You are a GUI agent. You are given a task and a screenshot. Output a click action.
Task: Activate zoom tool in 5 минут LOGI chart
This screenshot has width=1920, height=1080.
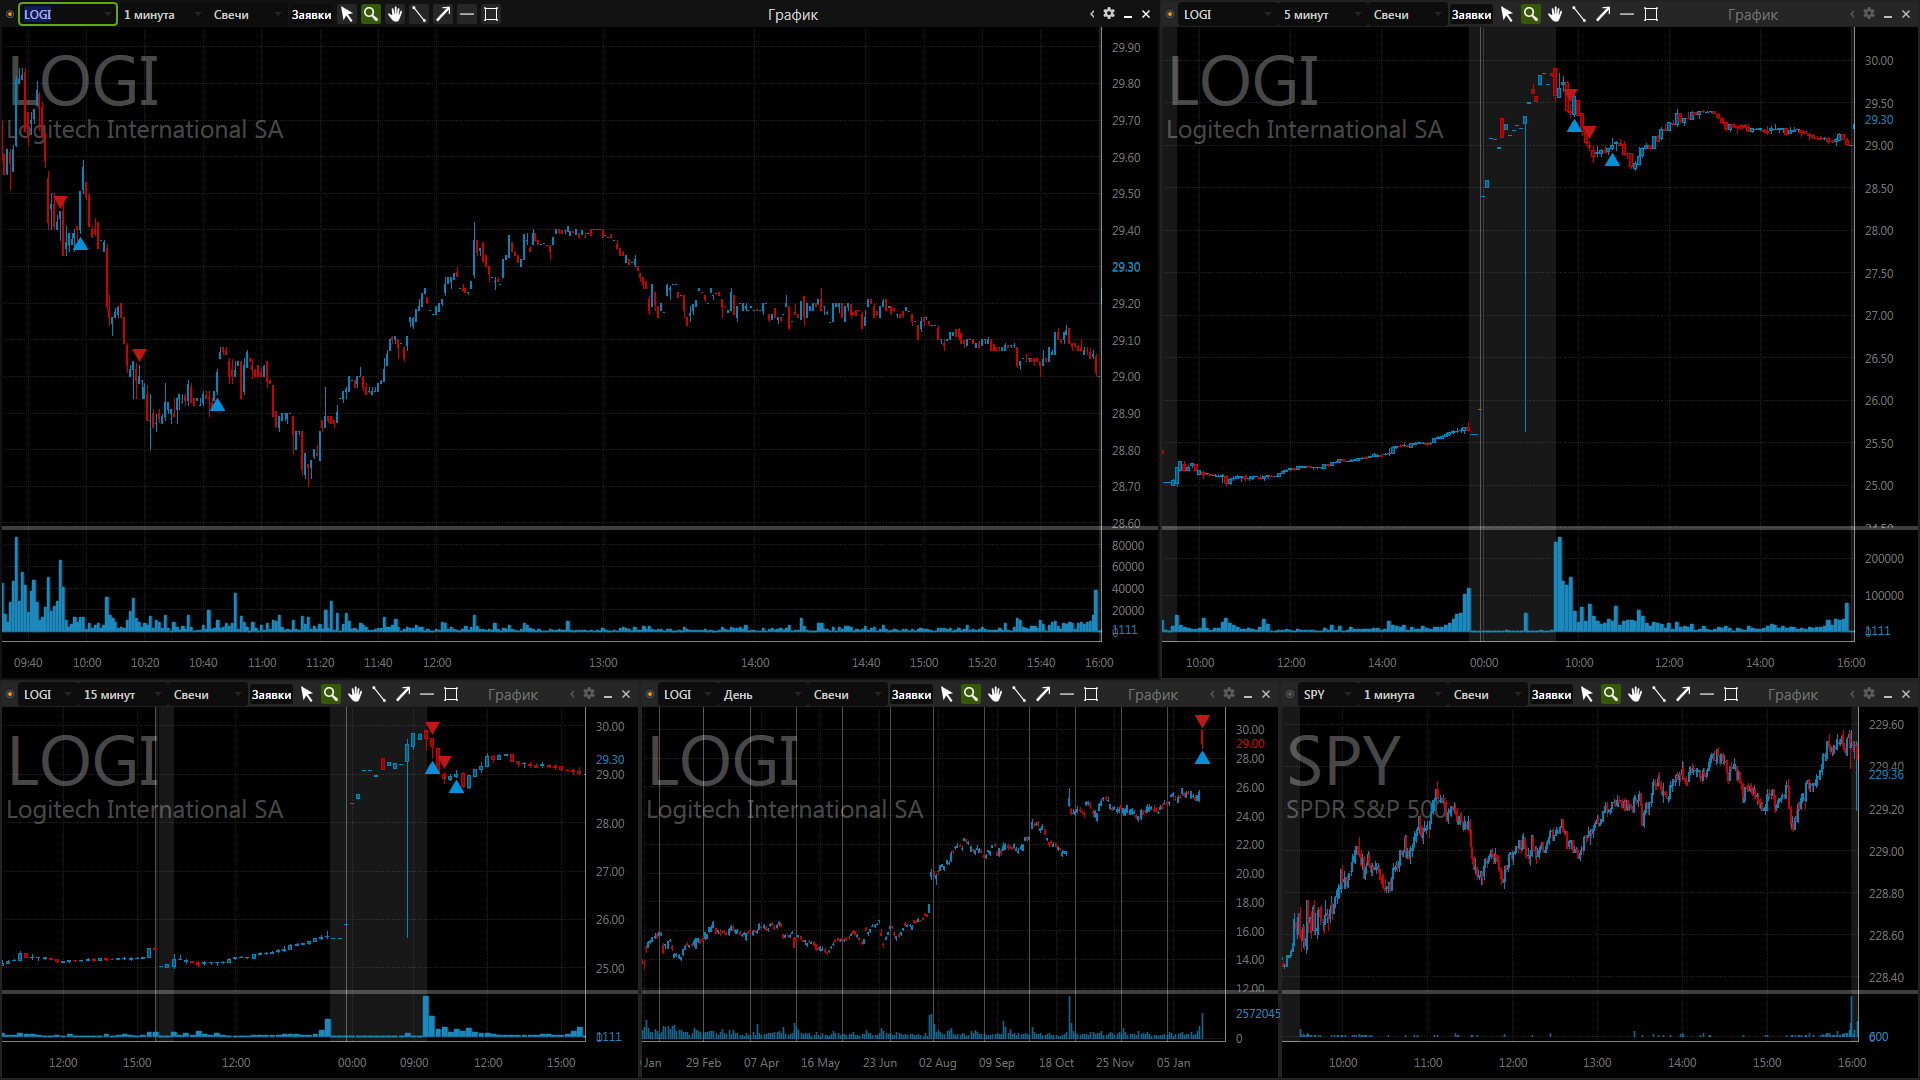coord(1531,14)
